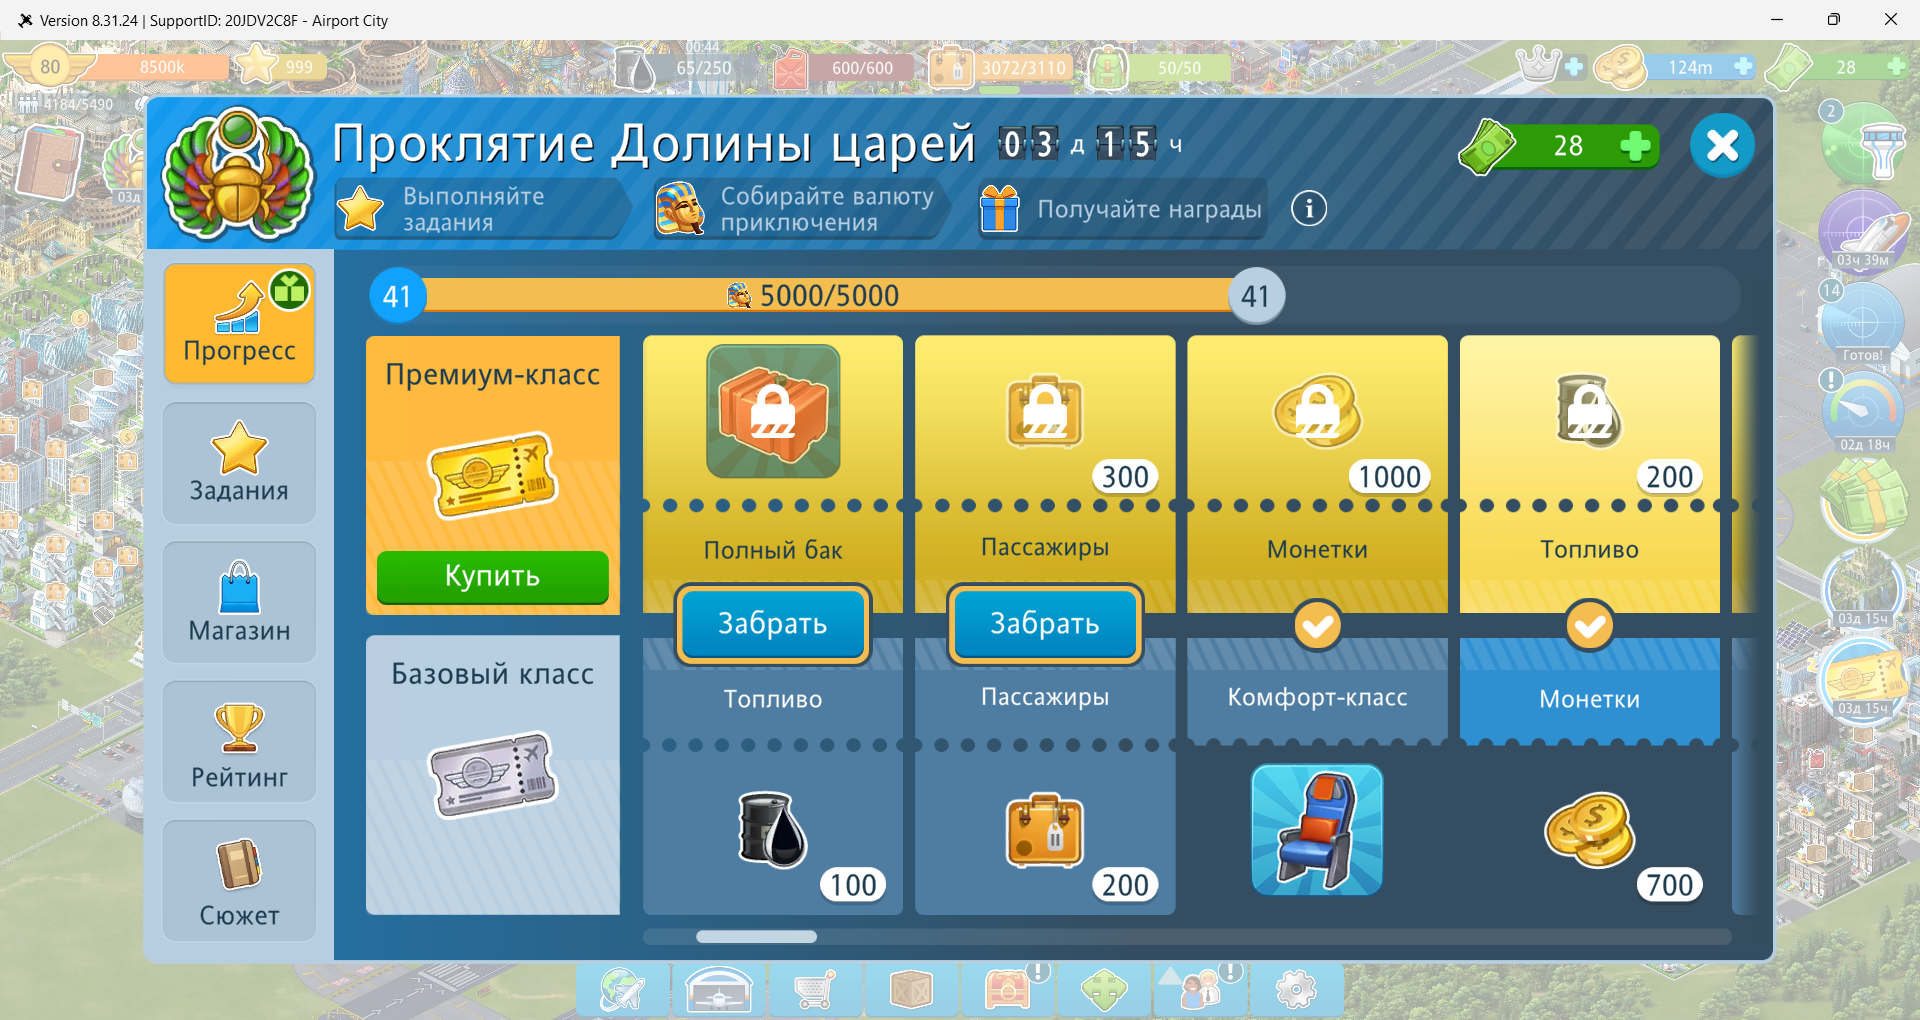Open the chest icon in bottom toolbar
Viewport: 1920px width, 1020px height.
tap(1007, 990)
